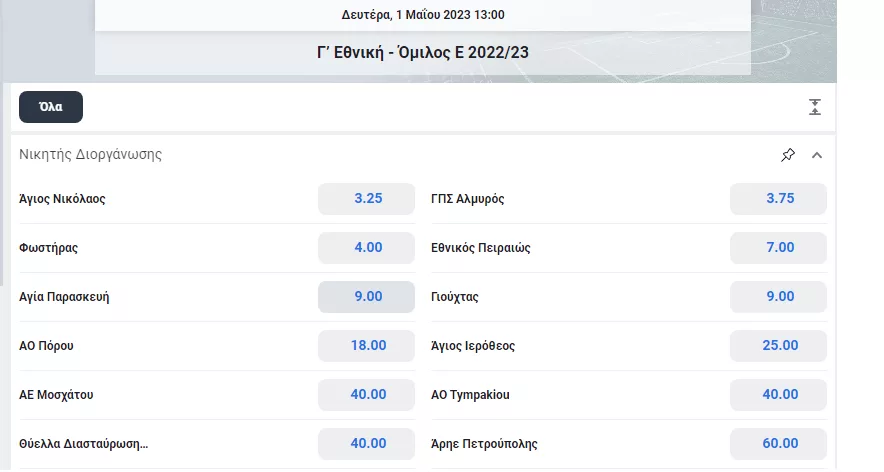Click the ΑΕ Μοσχάτου team name
Viewport: 884px width, 472px height.
pyautogui.click(x=56, y=395)
